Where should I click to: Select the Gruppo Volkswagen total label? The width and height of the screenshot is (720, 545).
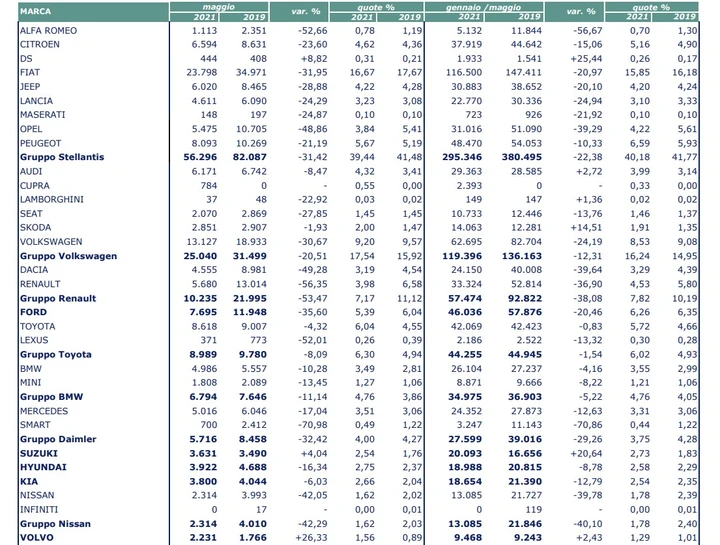[x=68, y=256]
